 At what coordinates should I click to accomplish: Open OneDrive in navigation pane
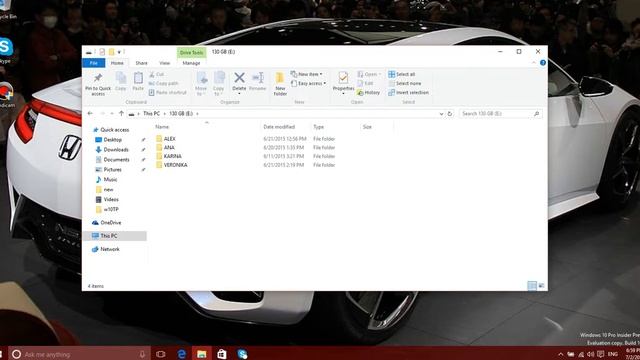pos(111,222)
